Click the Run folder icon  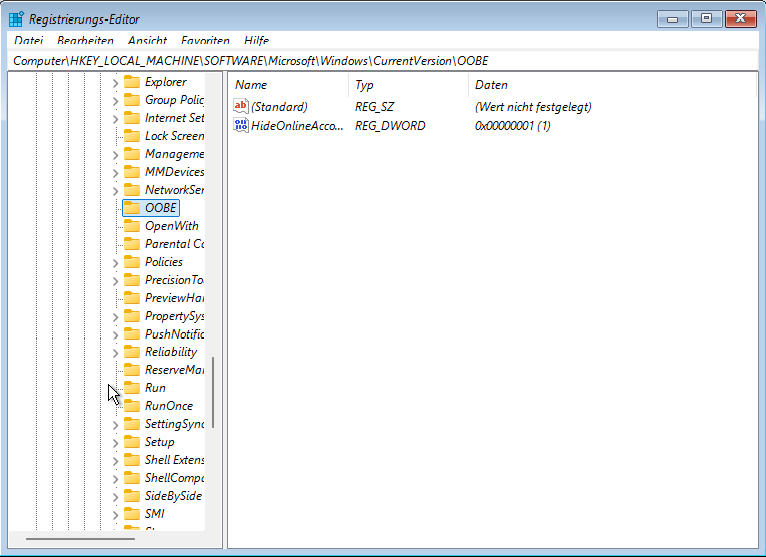(x=132, y=388)
